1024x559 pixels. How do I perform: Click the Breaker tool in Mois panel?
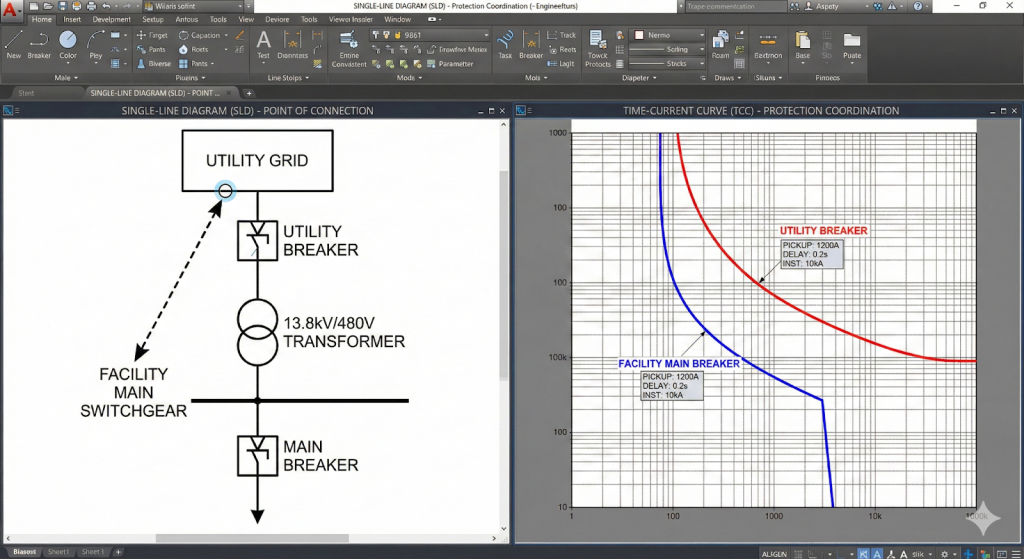click(531, 45)
